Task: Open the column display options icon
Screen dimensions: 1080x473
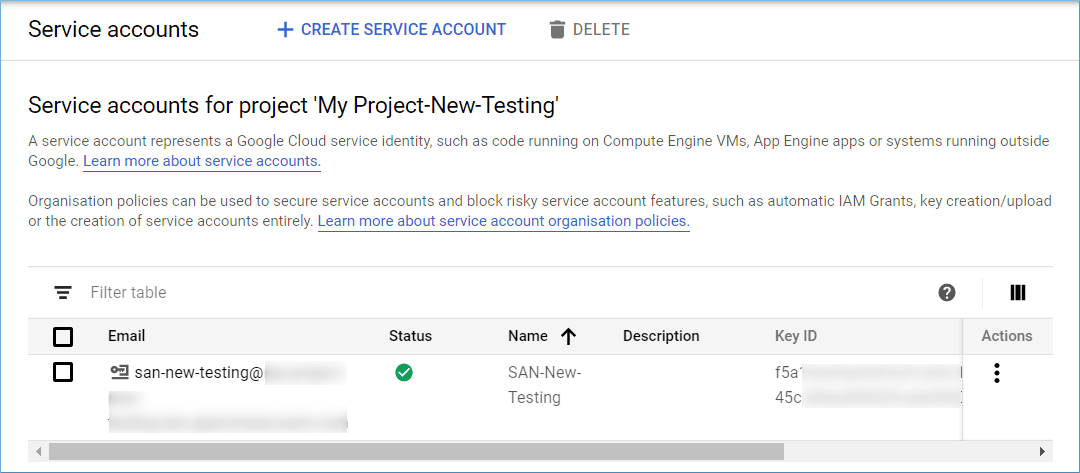Action: tap(1018, 293)
